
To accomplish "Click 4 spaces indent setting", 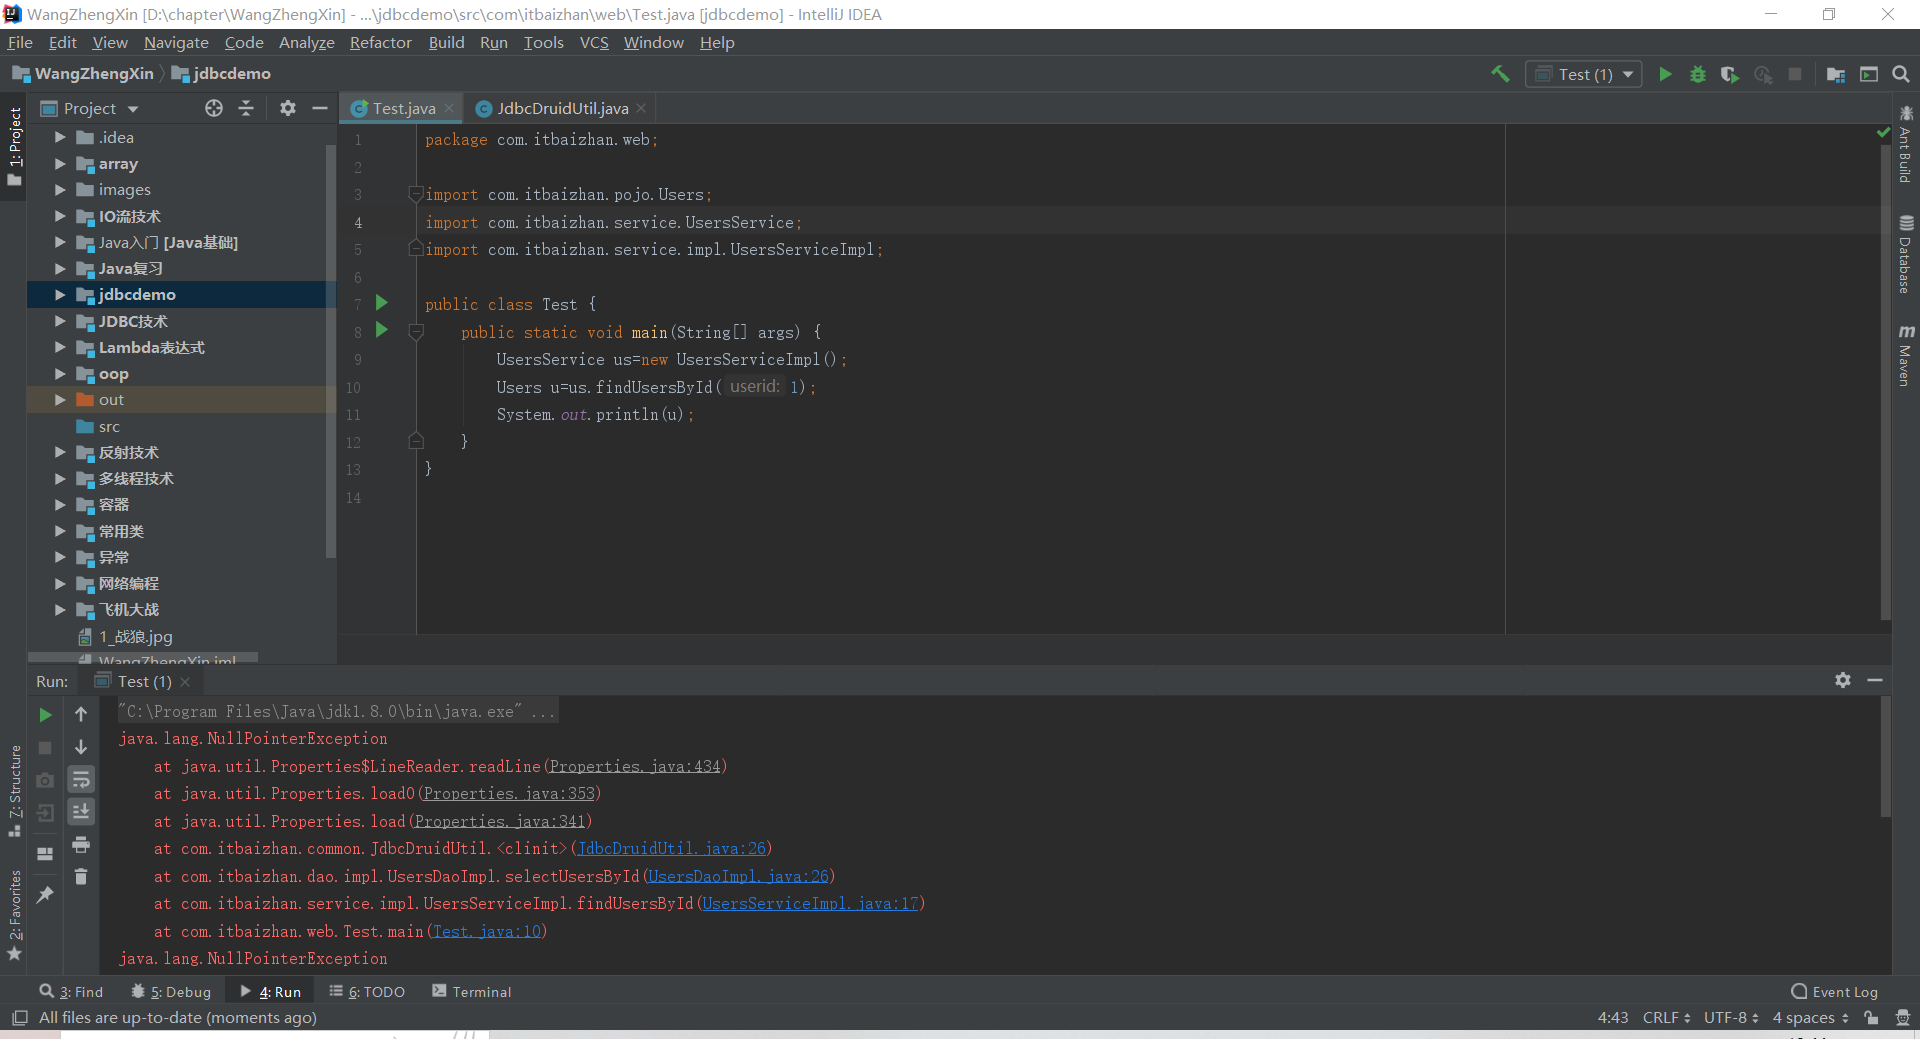I will point(1810,1017).
